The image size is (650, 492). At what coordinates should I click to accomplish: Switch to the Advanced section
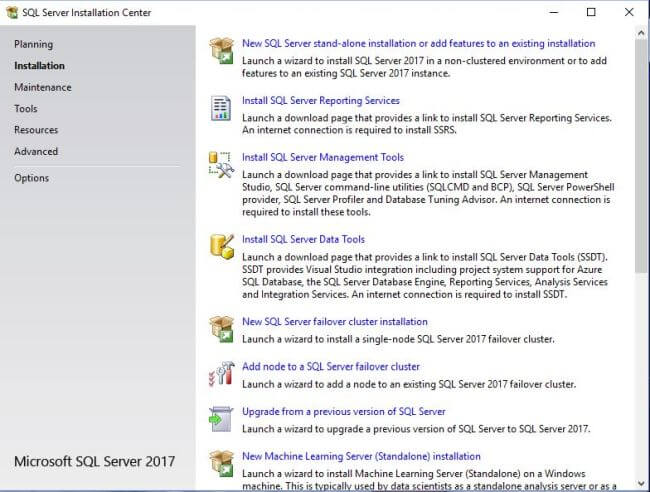coord(36,151)
